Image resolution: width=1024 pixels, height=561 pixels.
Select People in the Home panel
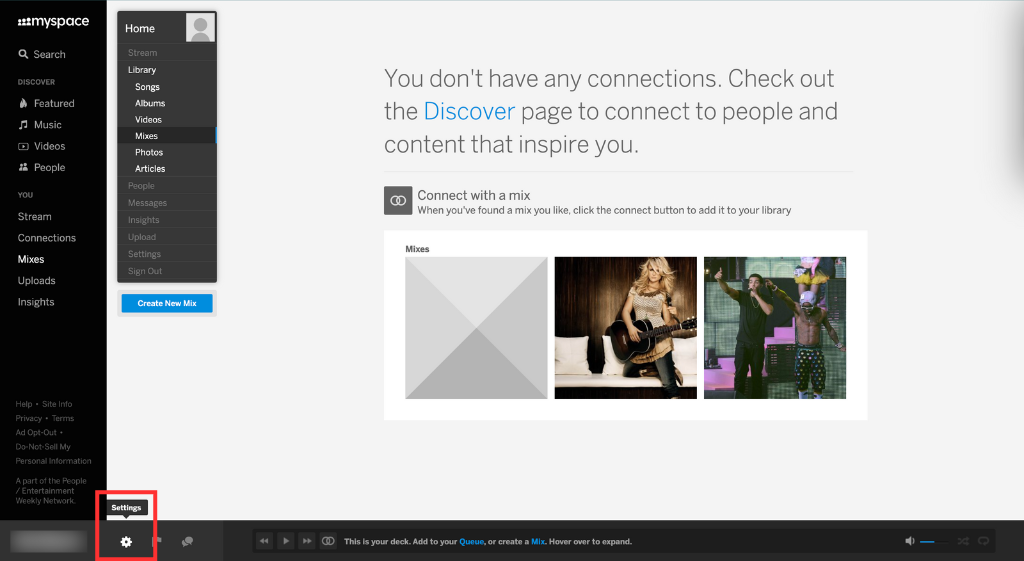[167, 185]
